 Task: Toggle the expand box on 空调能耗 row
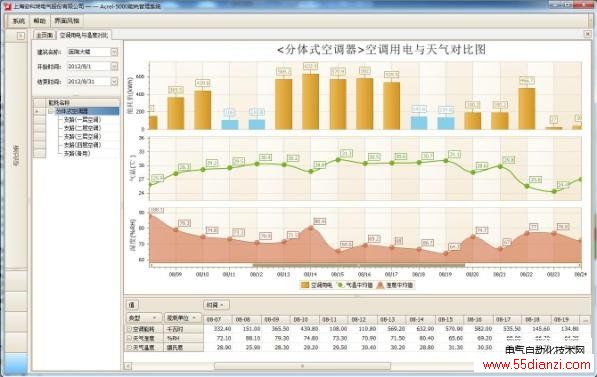(x=129, y=329)
